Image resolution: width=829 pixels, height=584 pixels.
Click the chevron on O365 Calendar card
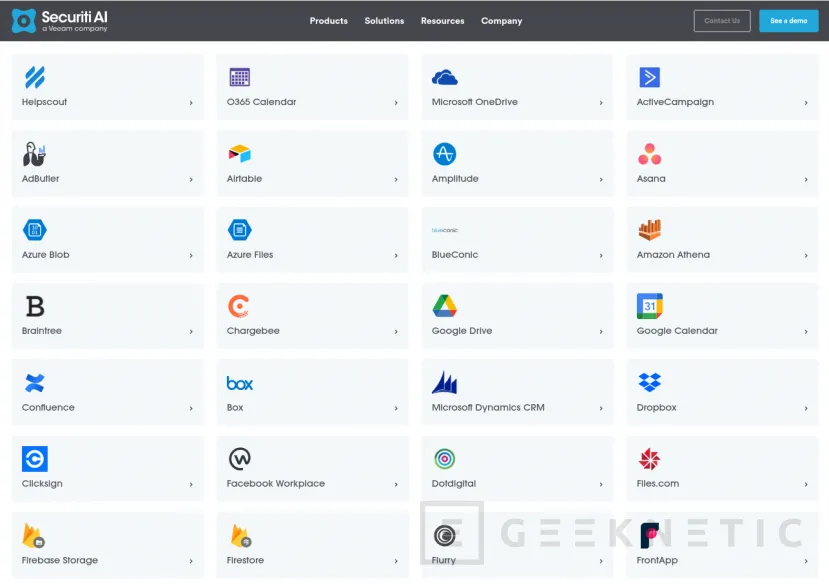[396, 103]
